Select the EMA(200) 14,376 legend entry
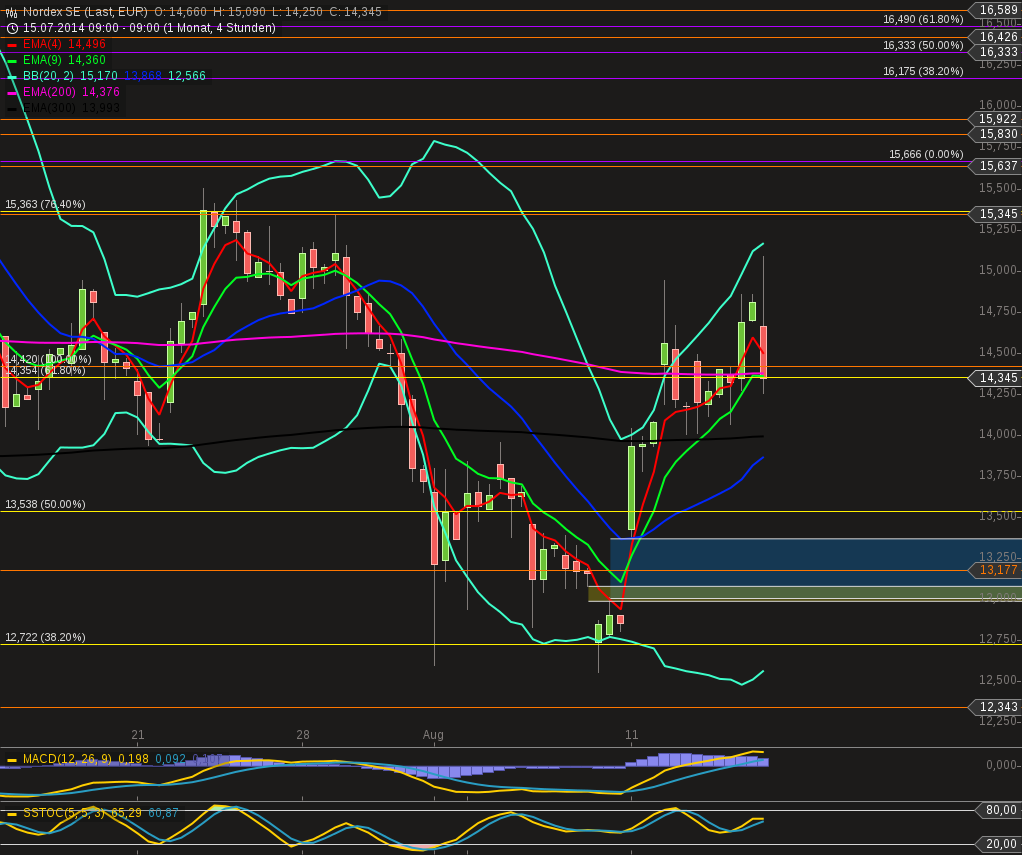Image resolution: width=1022 pixels, height=855 pixels. [71, 92]
